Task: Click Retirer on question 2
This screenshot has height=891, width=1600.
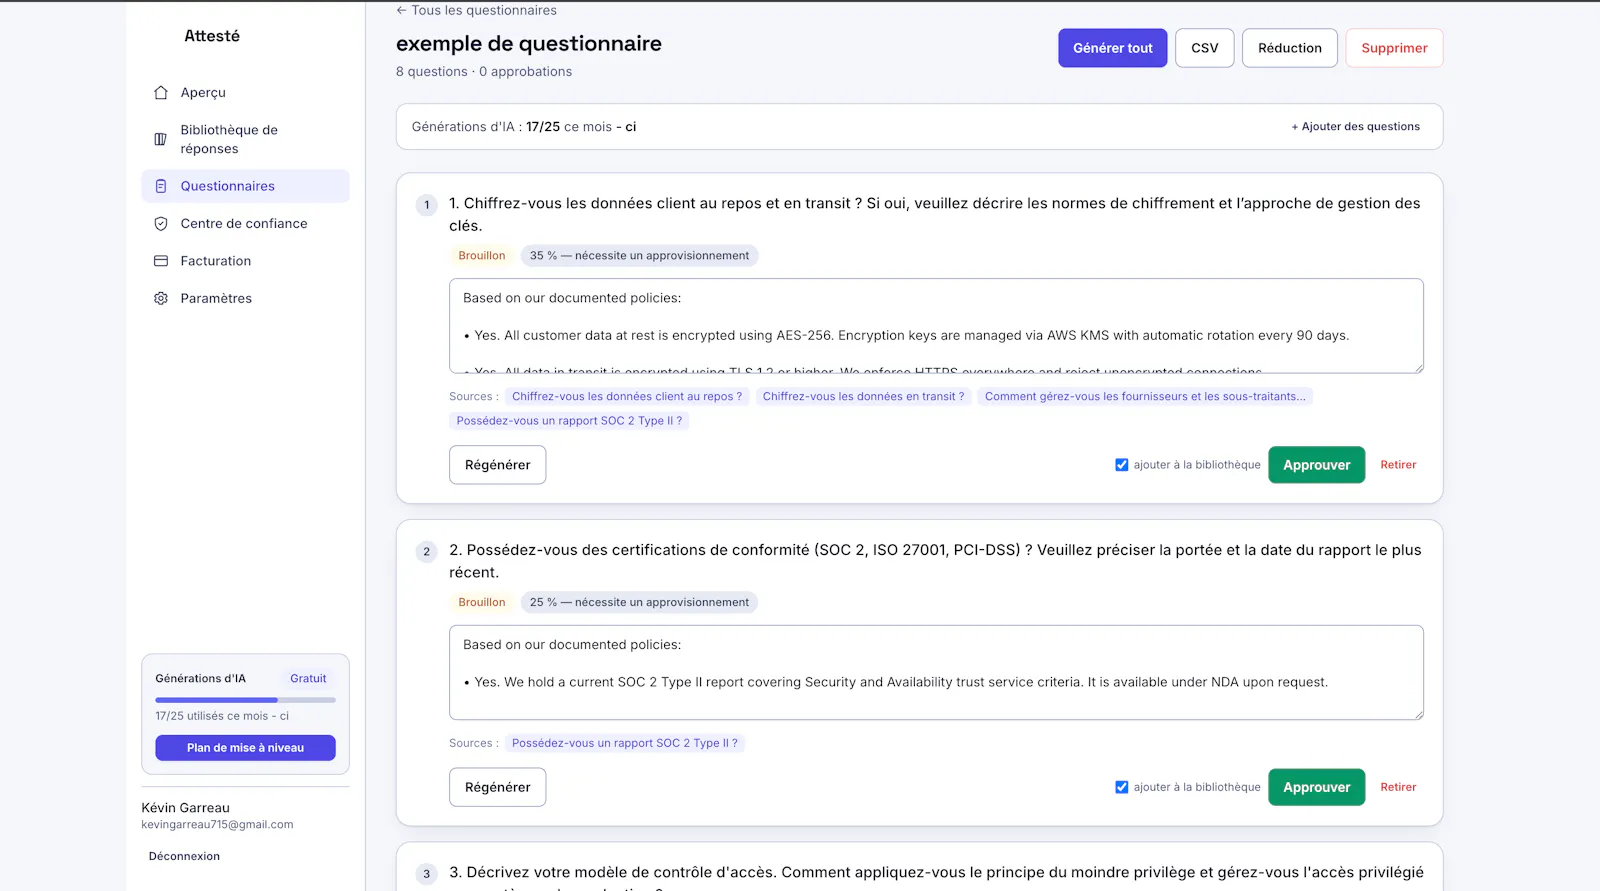Action: click(x=1398, y=787)
